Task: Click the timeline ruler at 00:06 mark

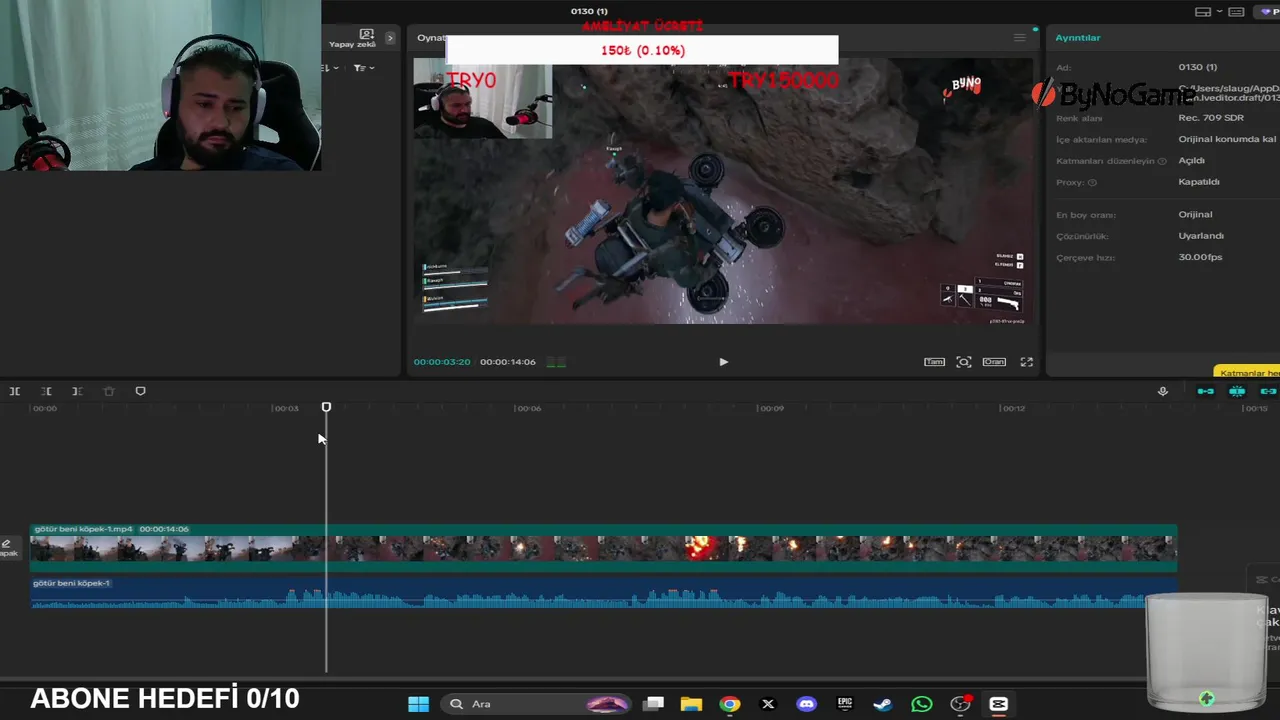Action: [528, 408]
